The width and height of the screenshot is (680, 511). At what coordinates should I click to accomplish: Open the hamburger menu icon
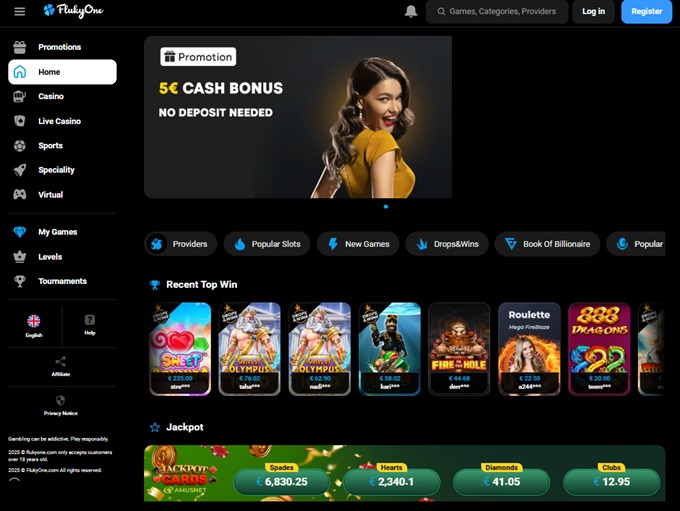(x=20, y=11)
